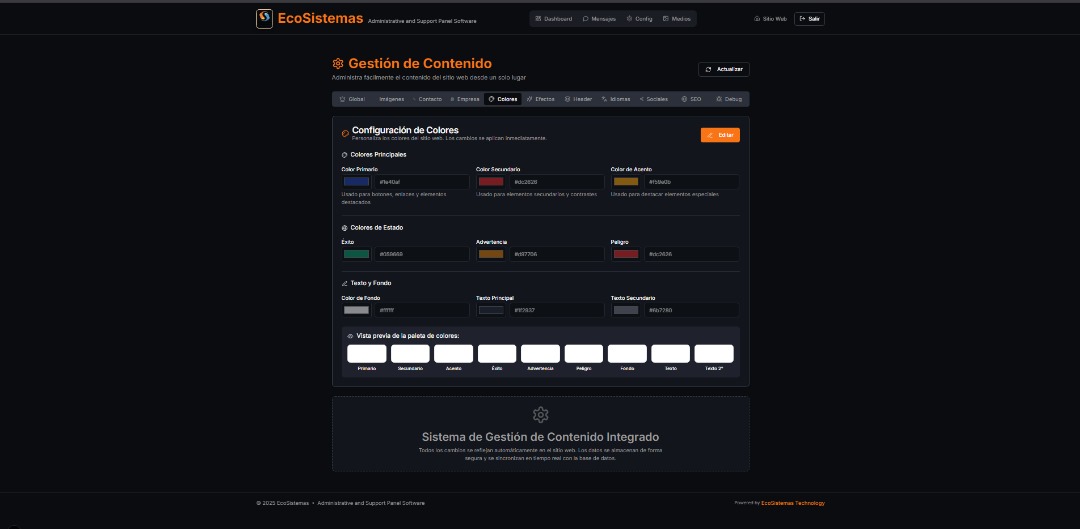Click the EcoSistemas logo icon

coord(264,19)
